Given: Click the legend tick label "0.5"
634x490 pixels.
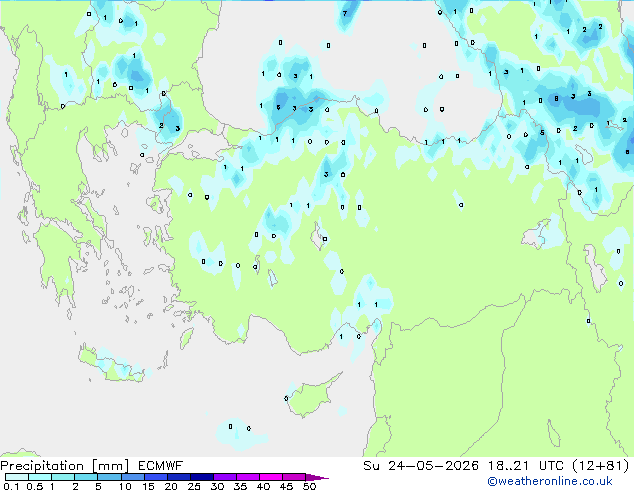Looking at the screenshot, I should click(x=35, y=486).
